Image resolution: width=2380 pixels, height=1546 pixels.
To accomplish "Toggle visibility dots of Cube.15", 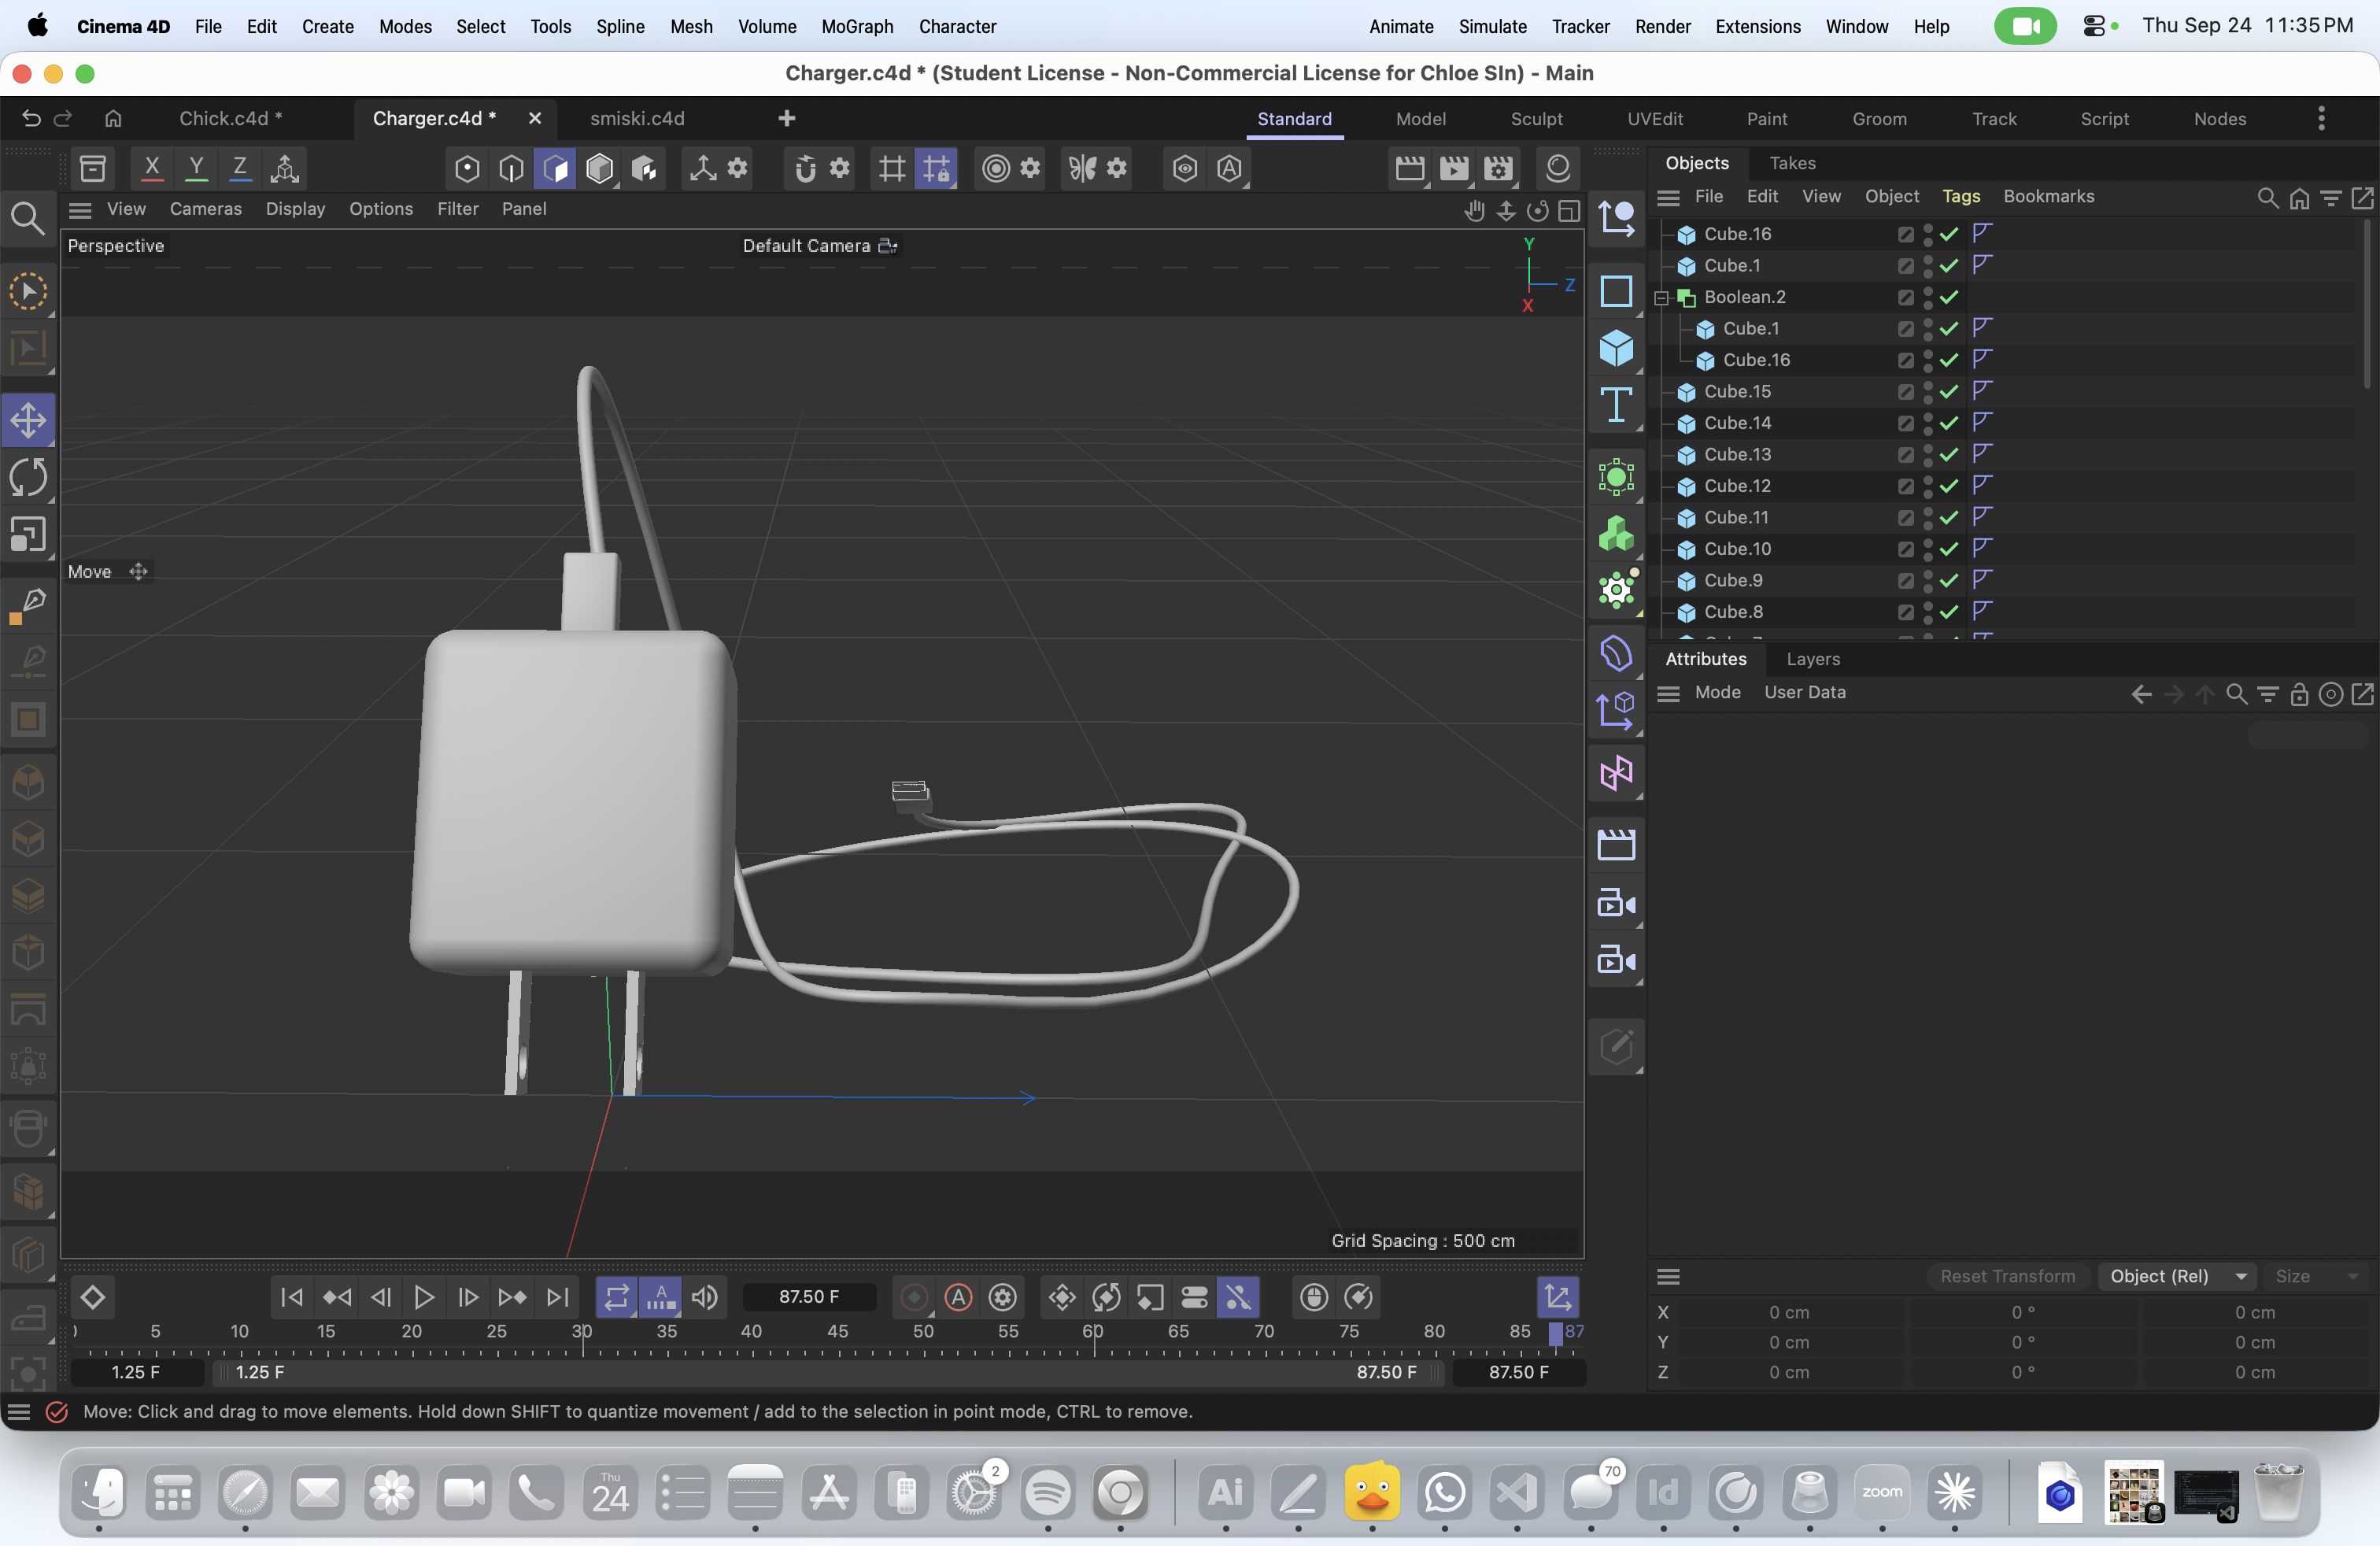I will click(1927, 391).
